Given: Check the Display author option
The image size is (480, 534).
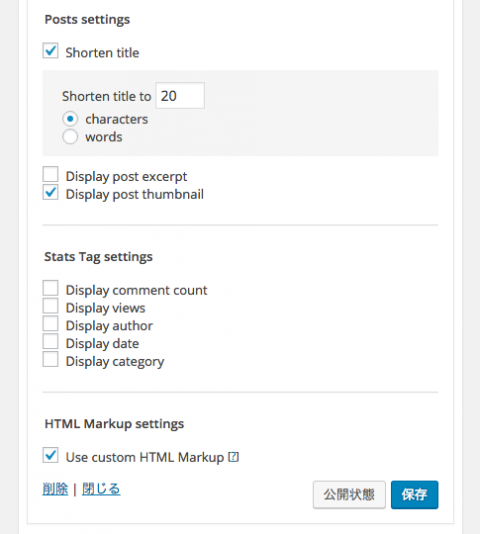Looking at the screenshot, I should pos(50,324).
